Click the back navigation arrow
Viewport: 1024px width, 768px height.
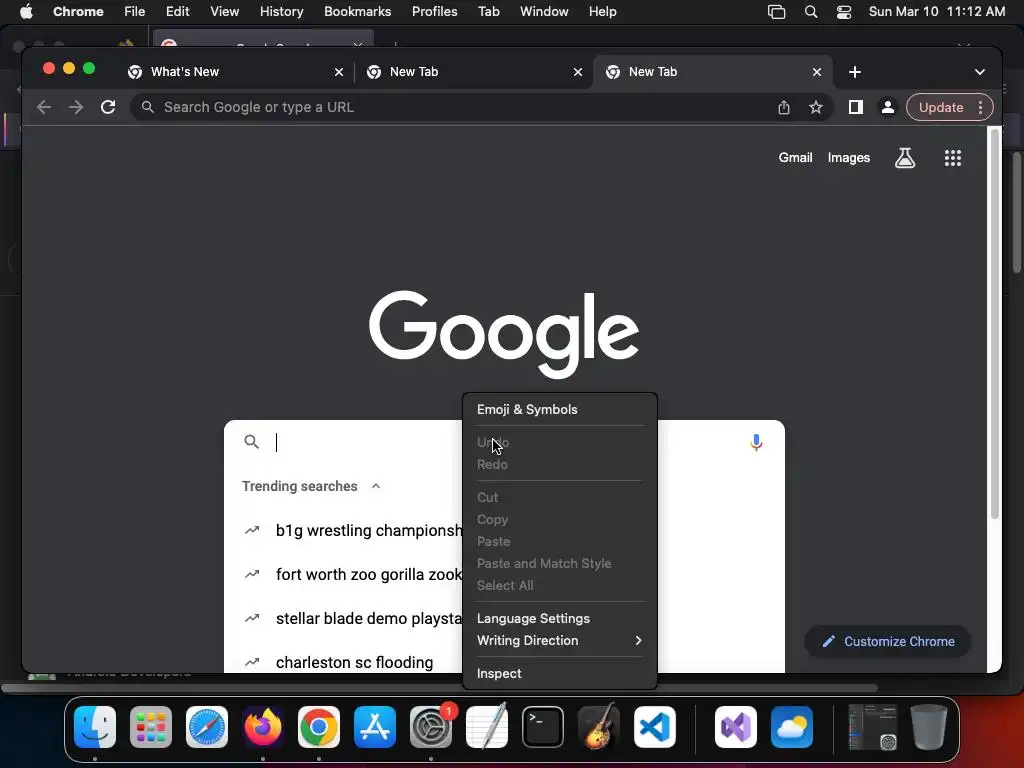(44, 107)
